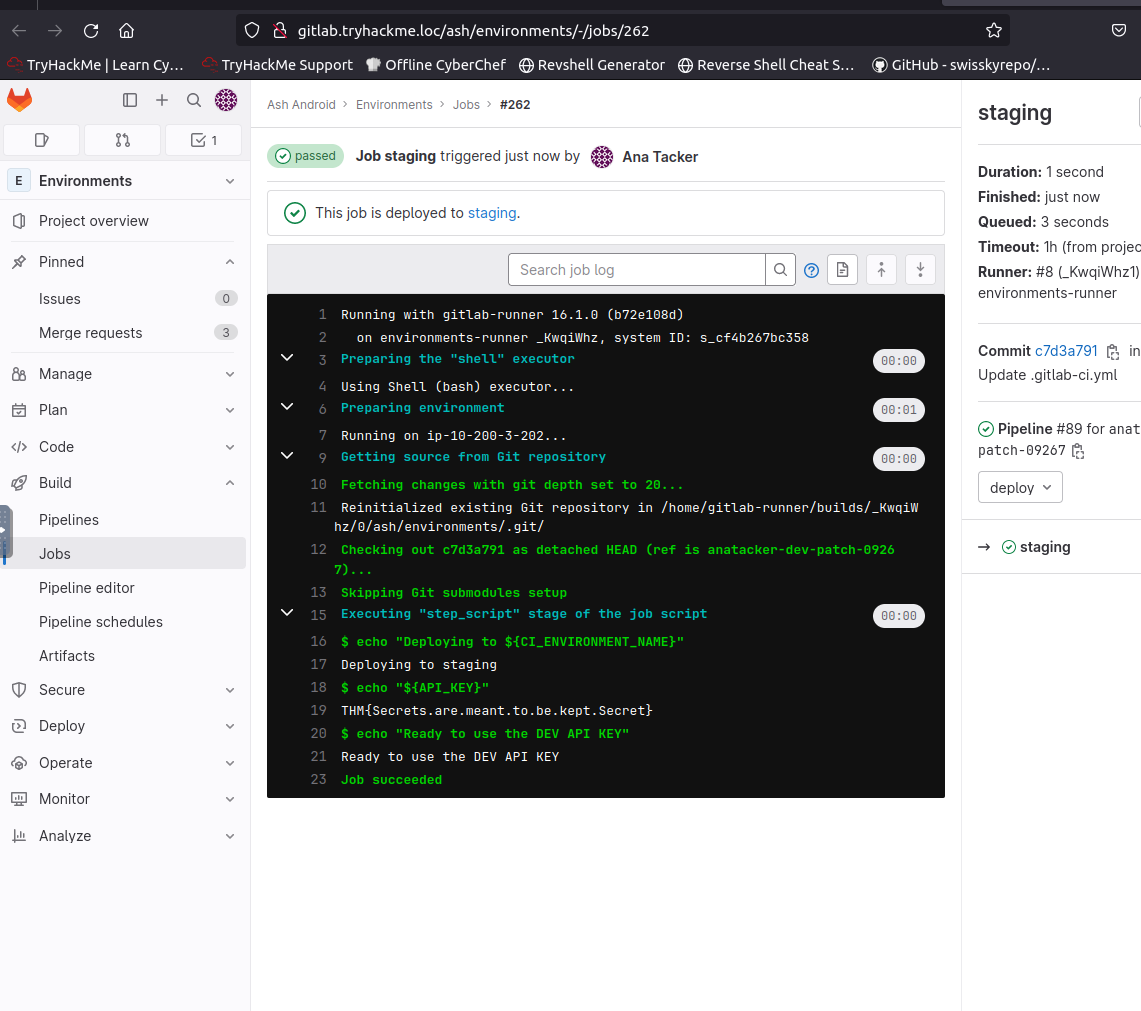The height and width of the screenshot is (1011, 1141).
Task: Collapse the 'Preparing the shell executor' section
Action: (x=287, y=358)
